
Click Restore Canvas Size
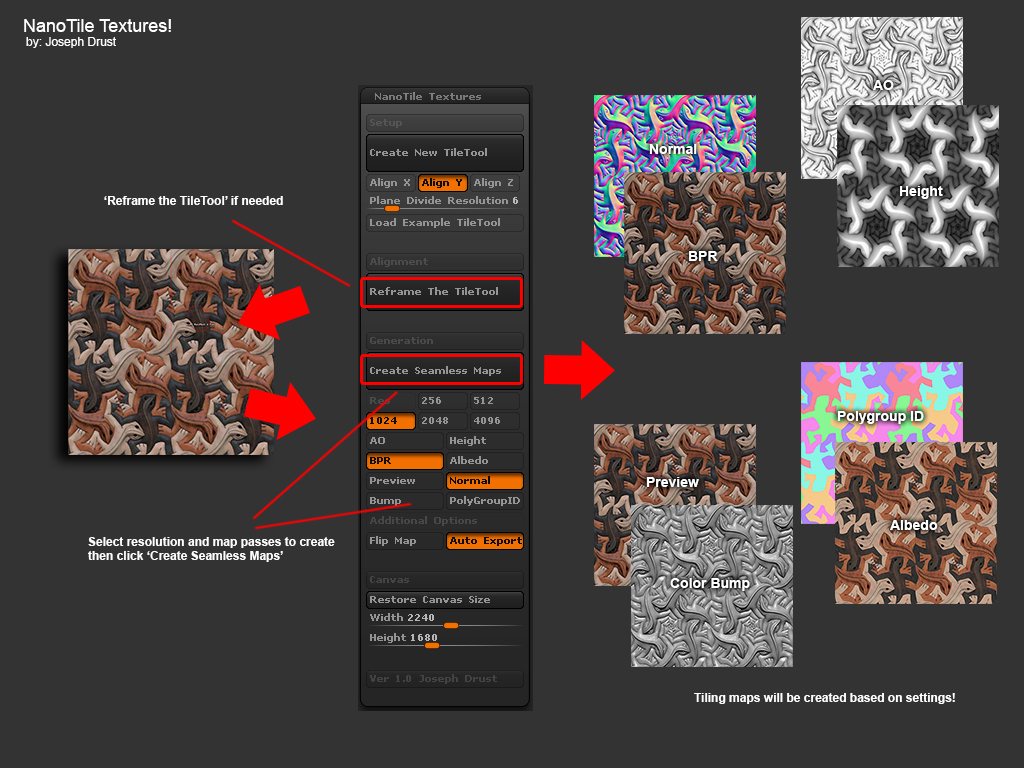[x=444, y=599]
